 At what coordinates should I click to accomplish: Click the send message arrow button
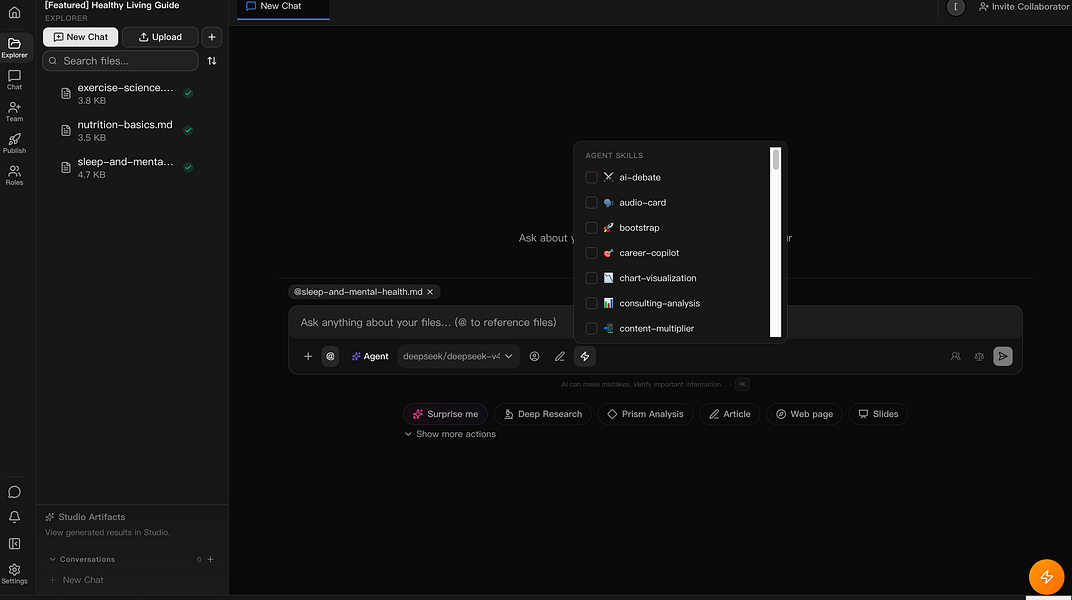[1002, 356]
